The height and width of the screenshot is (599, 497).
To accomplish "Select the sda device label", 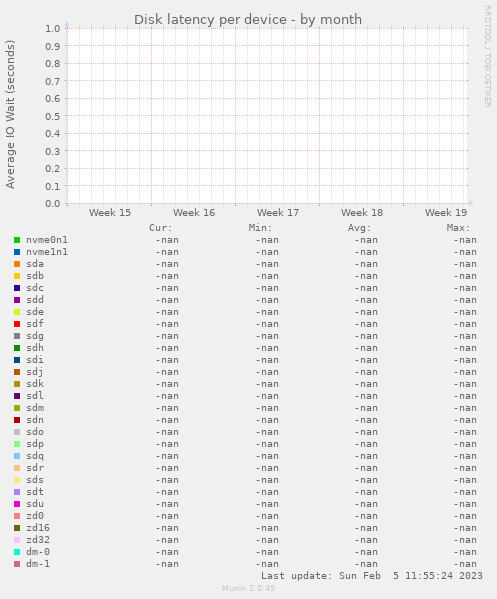I will 35,264.
